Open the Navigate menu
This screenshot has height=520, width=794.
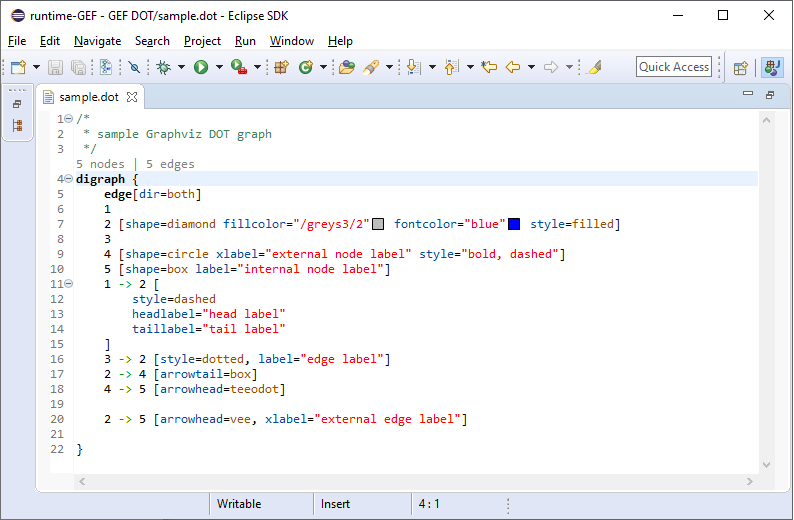click(x=97, y=41)
